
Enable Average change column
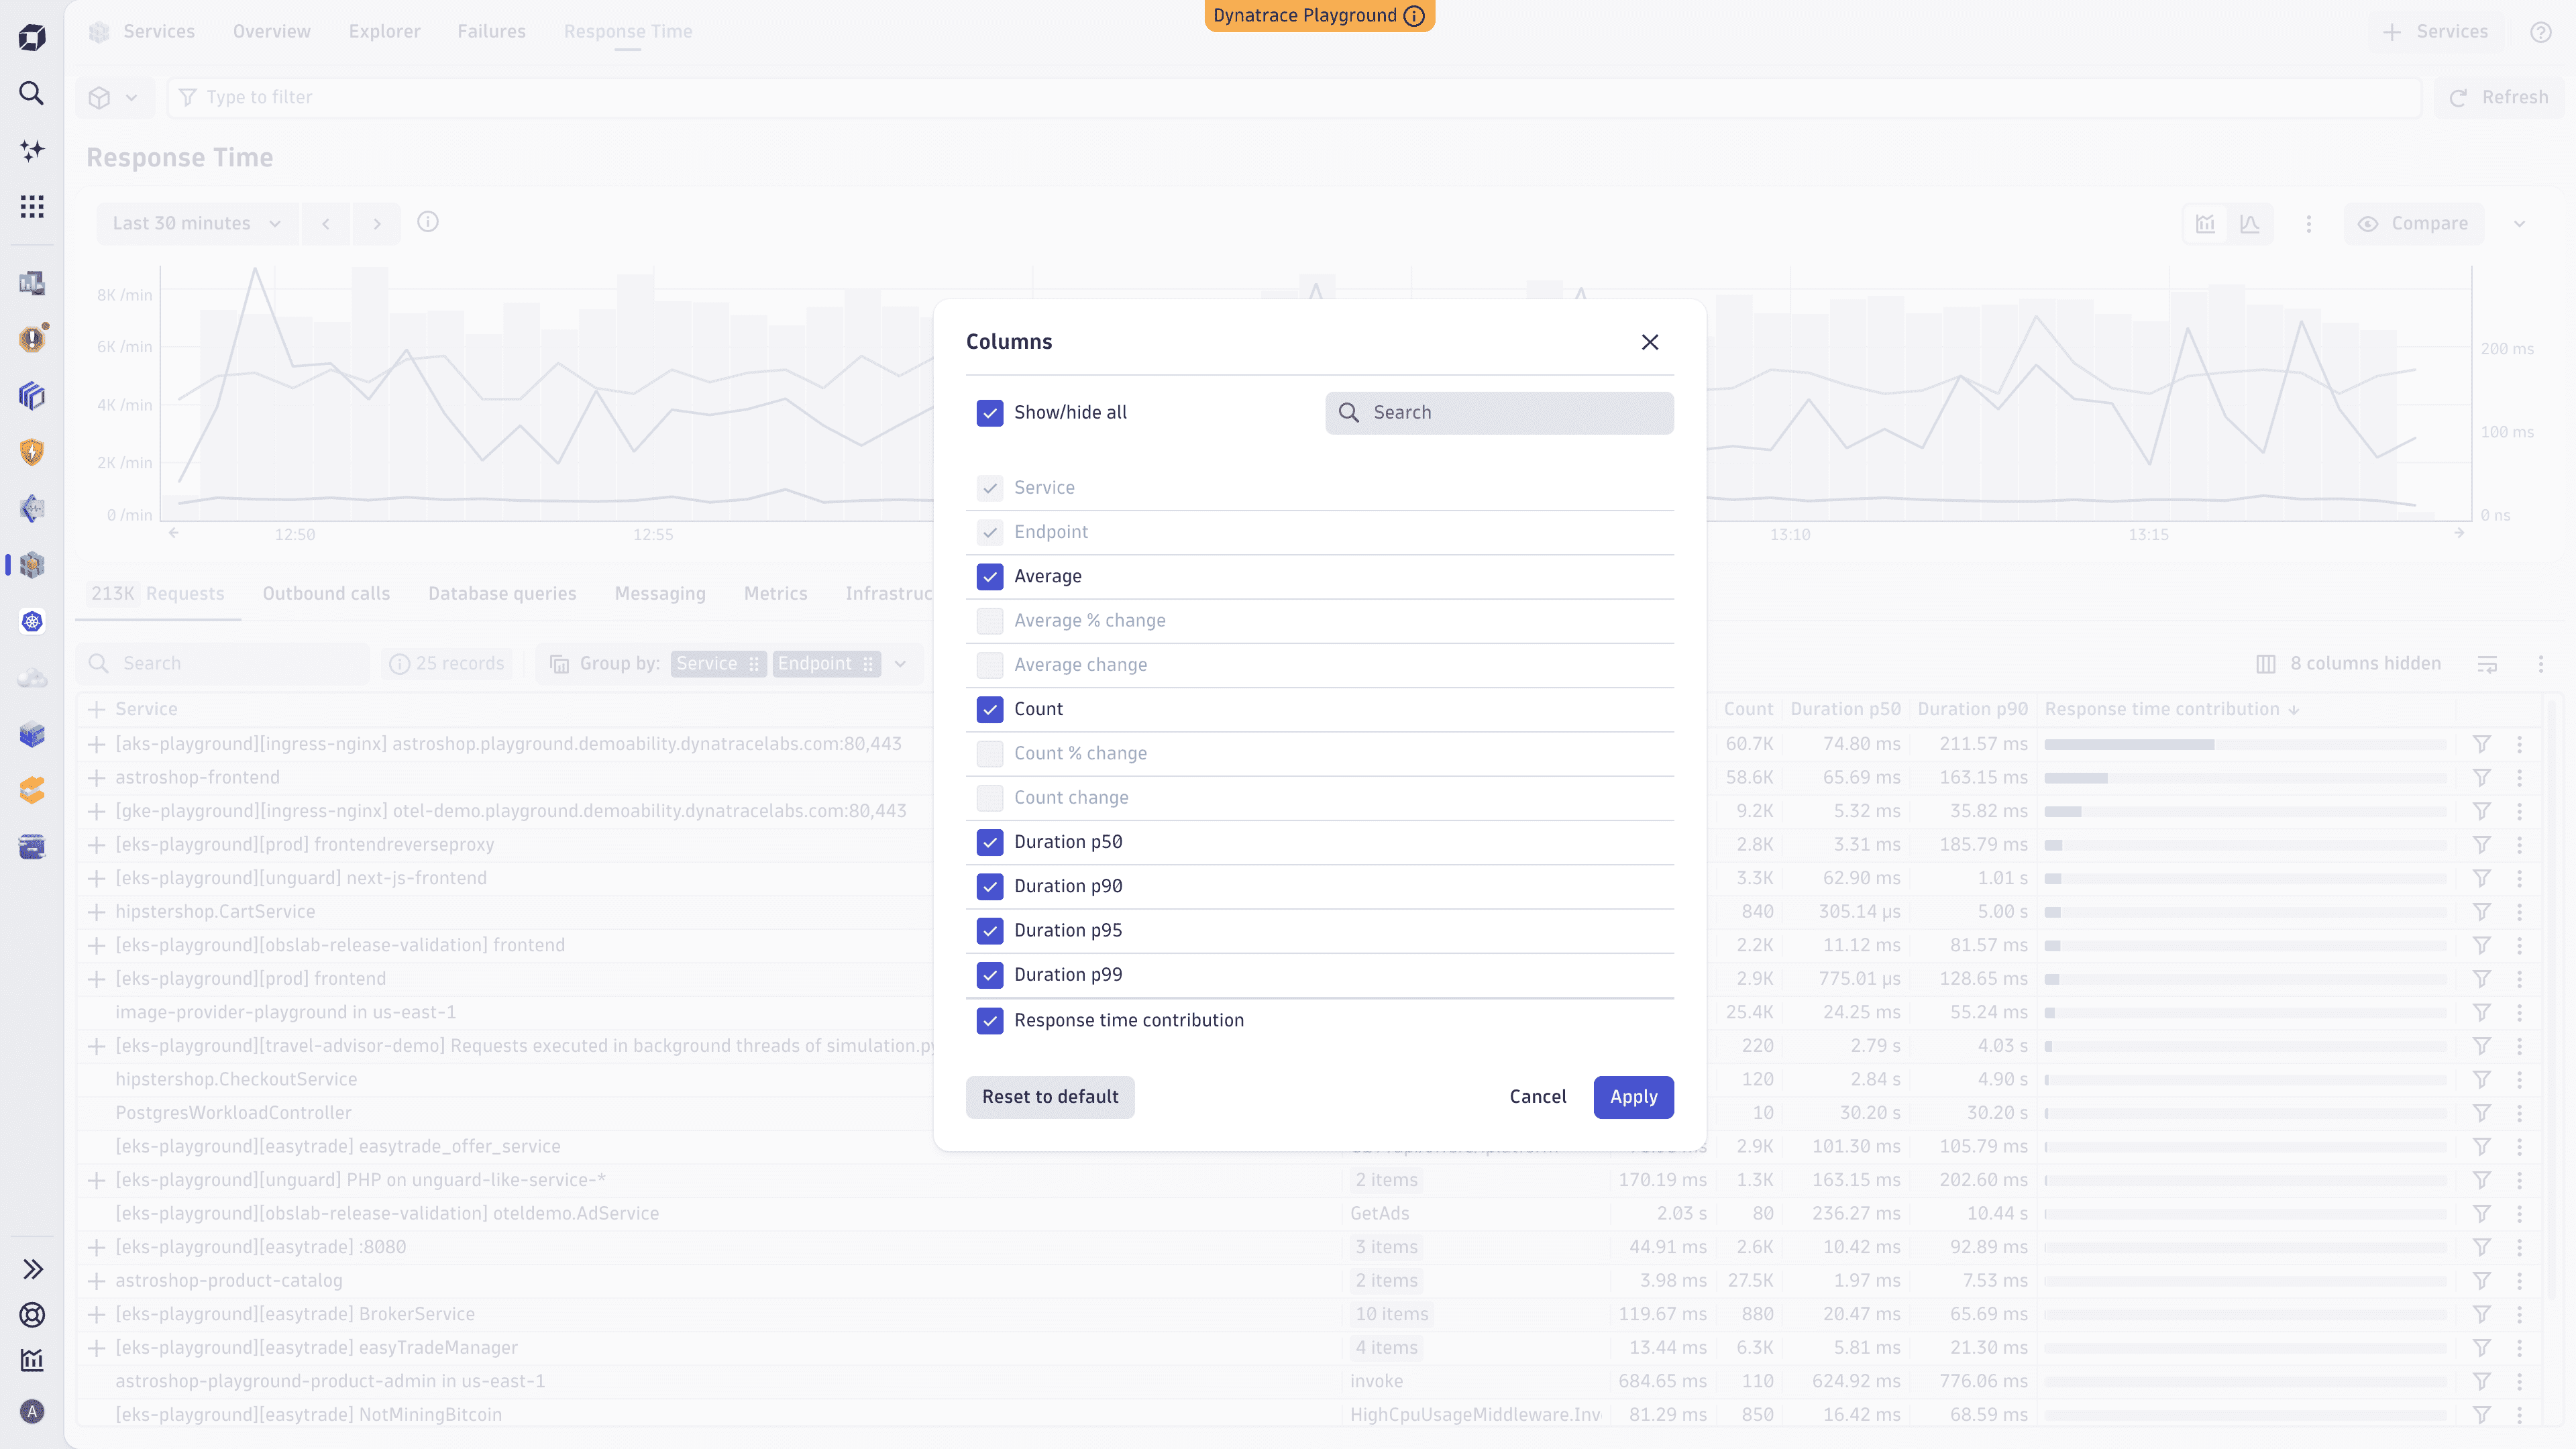coord(989,665)
